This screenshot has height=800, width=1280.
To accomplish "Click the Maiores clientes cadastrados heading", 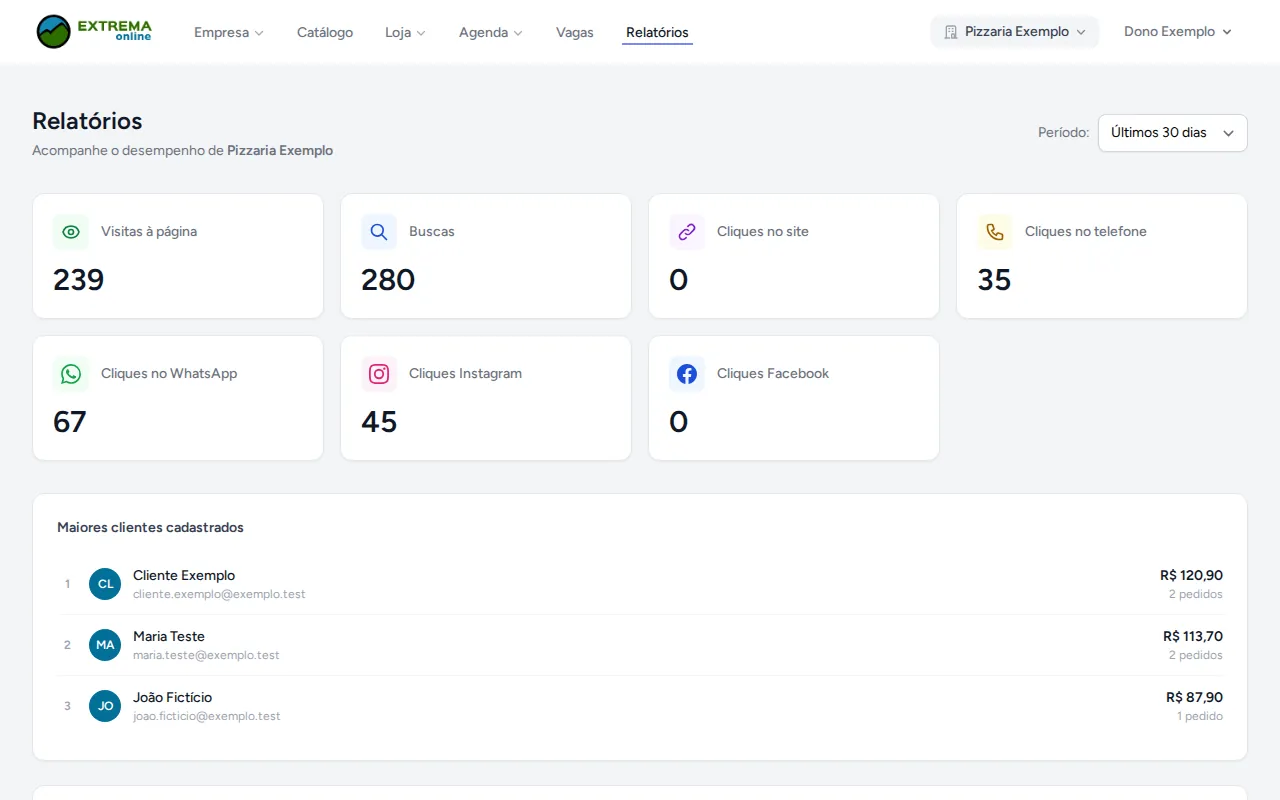I will pyautogui.click(x=150, y=528).
